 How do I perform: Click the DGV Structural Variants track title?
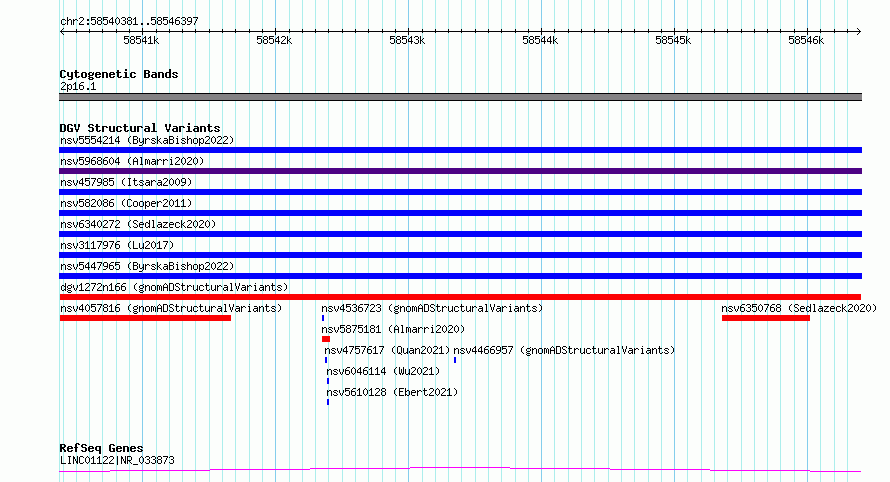[x=140, y=128]
